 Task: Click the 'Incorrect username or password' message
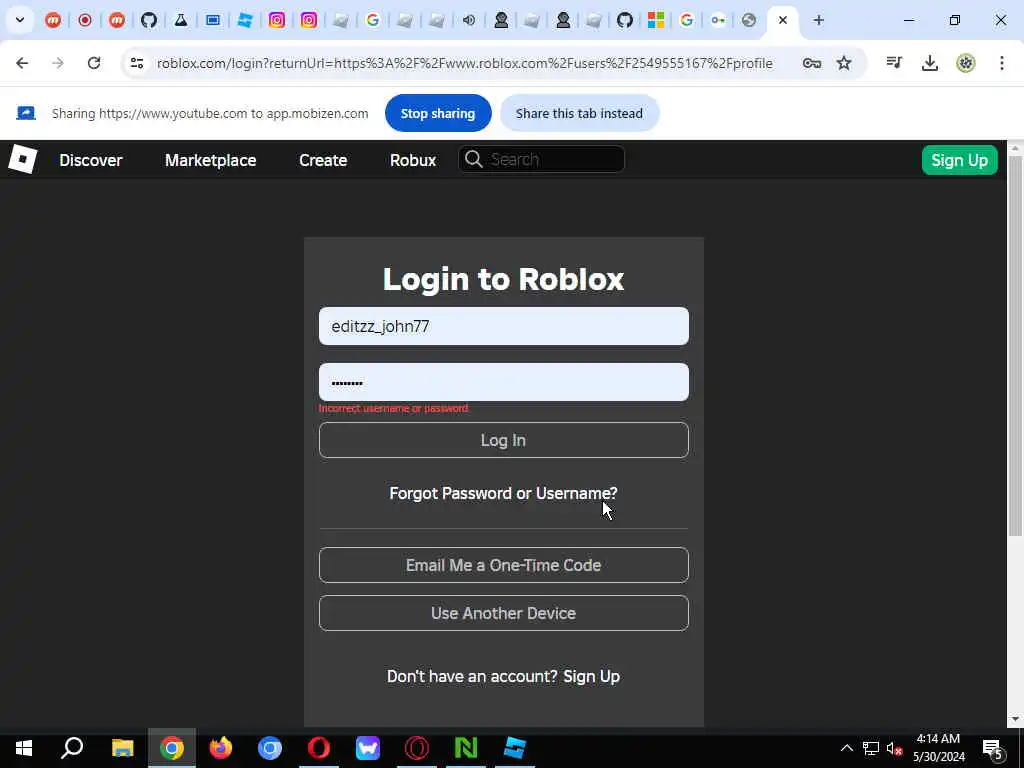tap(394, 408)
